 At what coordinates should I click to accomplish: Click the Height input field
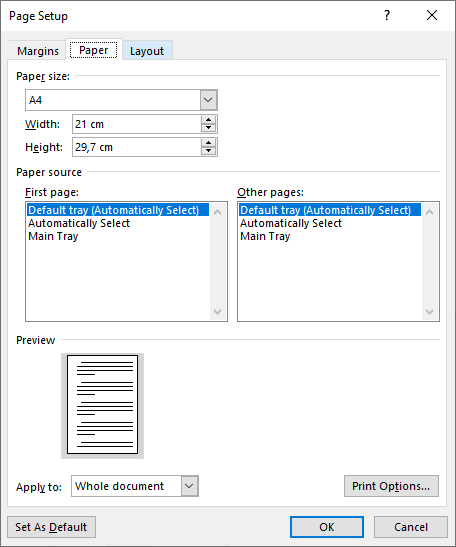click(x=137, y=147)
